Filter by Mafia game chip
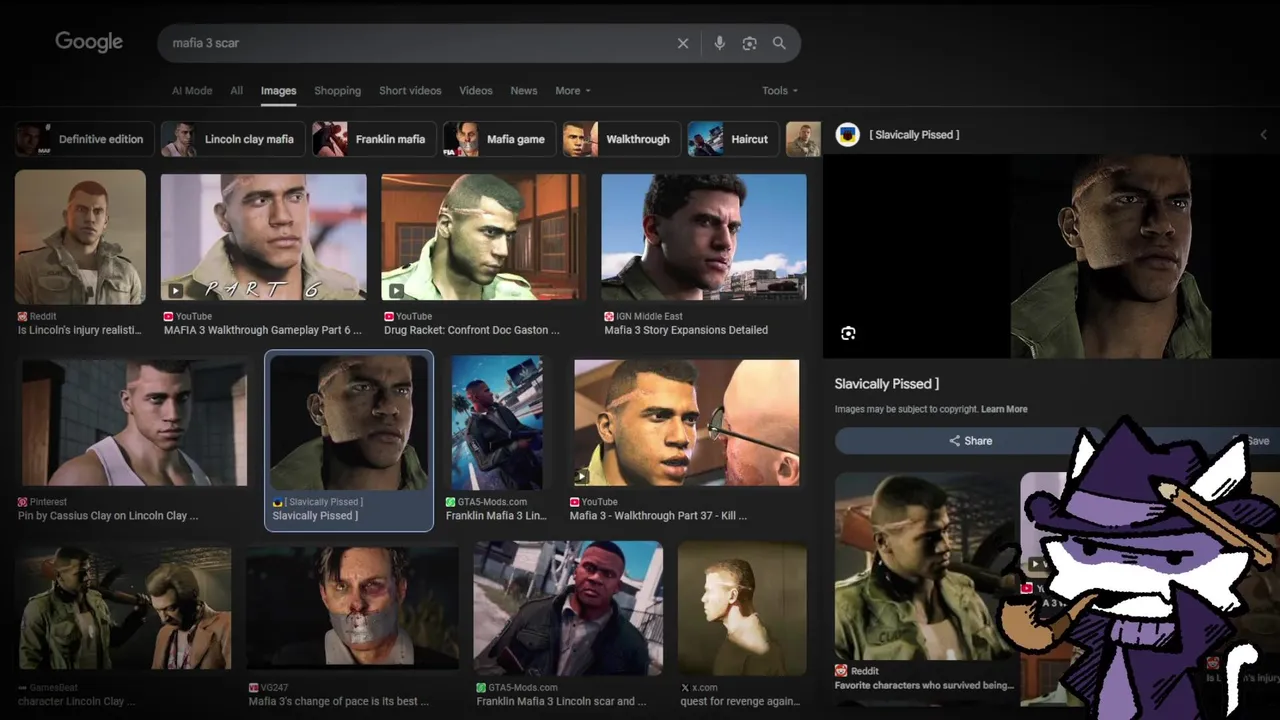Viewport: 1280px width, 720px height. point(499,139)
